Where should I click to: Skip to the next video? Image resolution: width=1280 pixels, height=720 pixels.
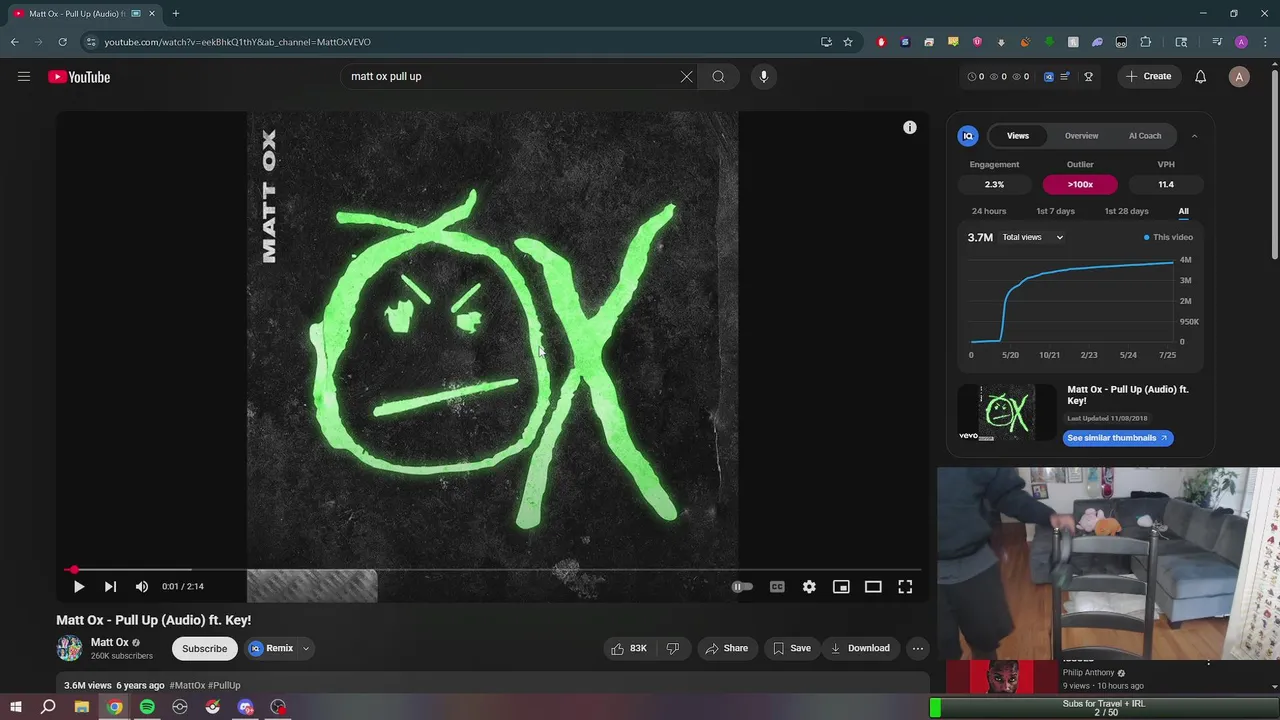(110, 587)
